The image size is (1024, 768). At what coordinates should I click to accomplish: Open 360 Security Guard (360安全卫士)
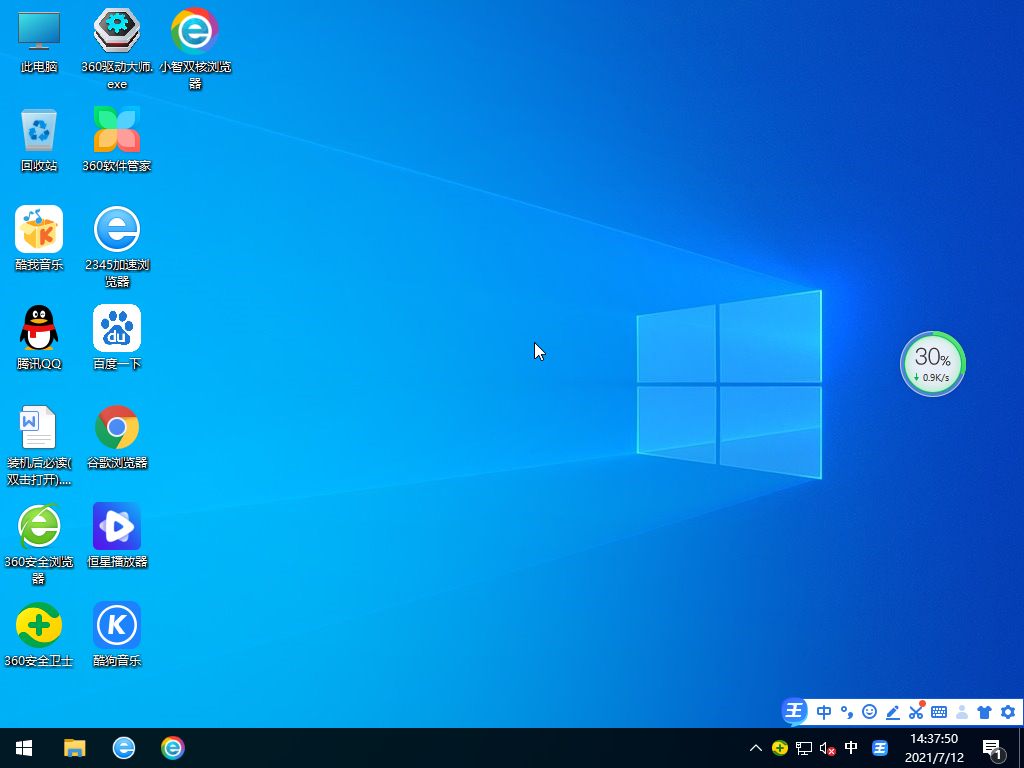click(38, 625)
